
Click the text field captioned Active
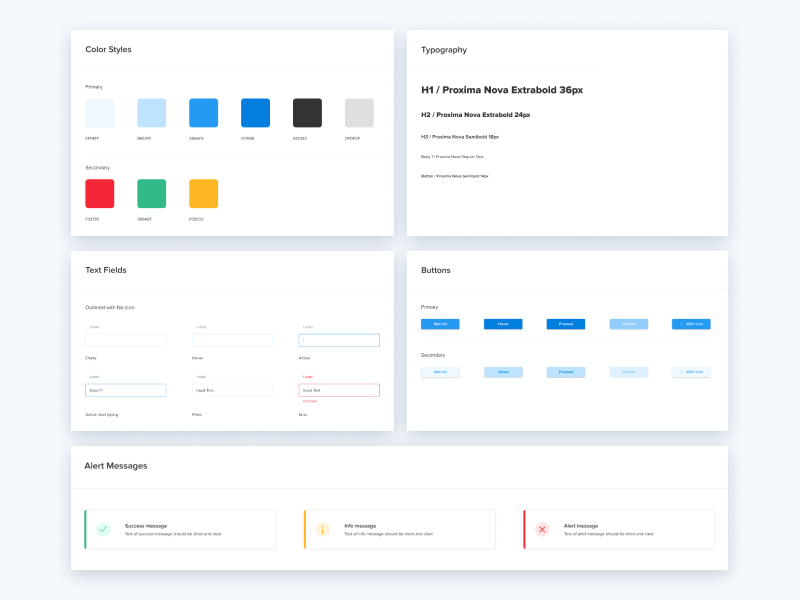click(x=339, y=340)
